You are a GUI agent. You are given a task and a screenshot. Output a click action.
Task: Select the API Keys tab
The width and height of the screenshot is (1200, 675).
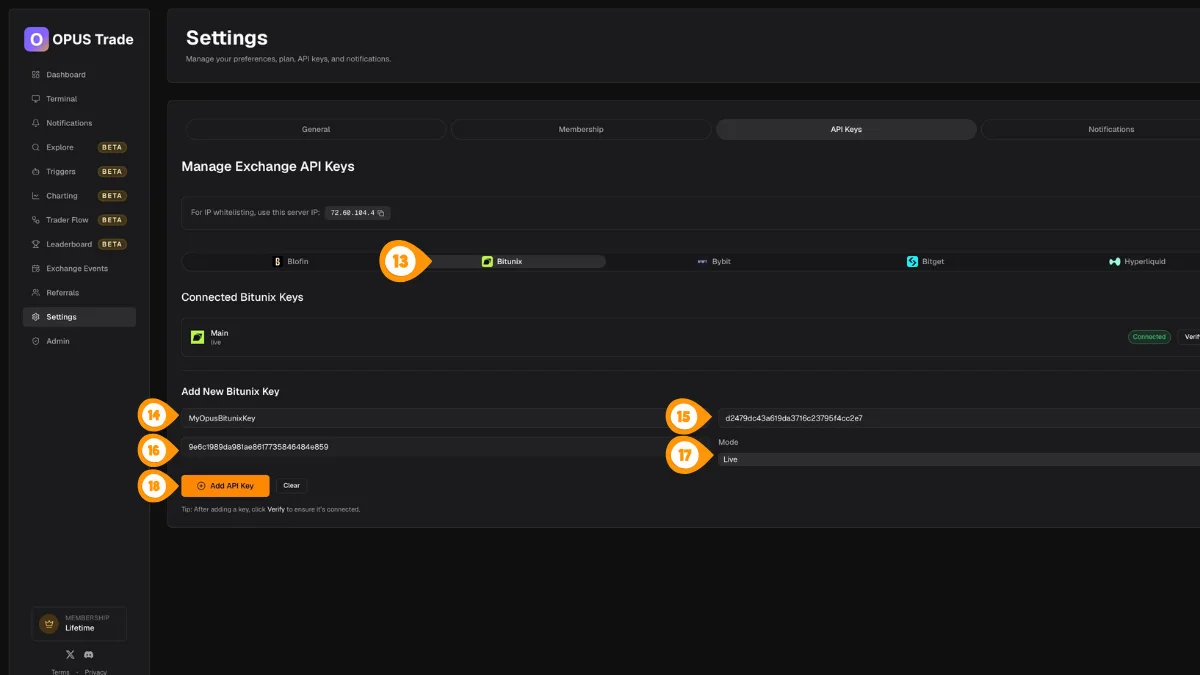click(846, 129)
